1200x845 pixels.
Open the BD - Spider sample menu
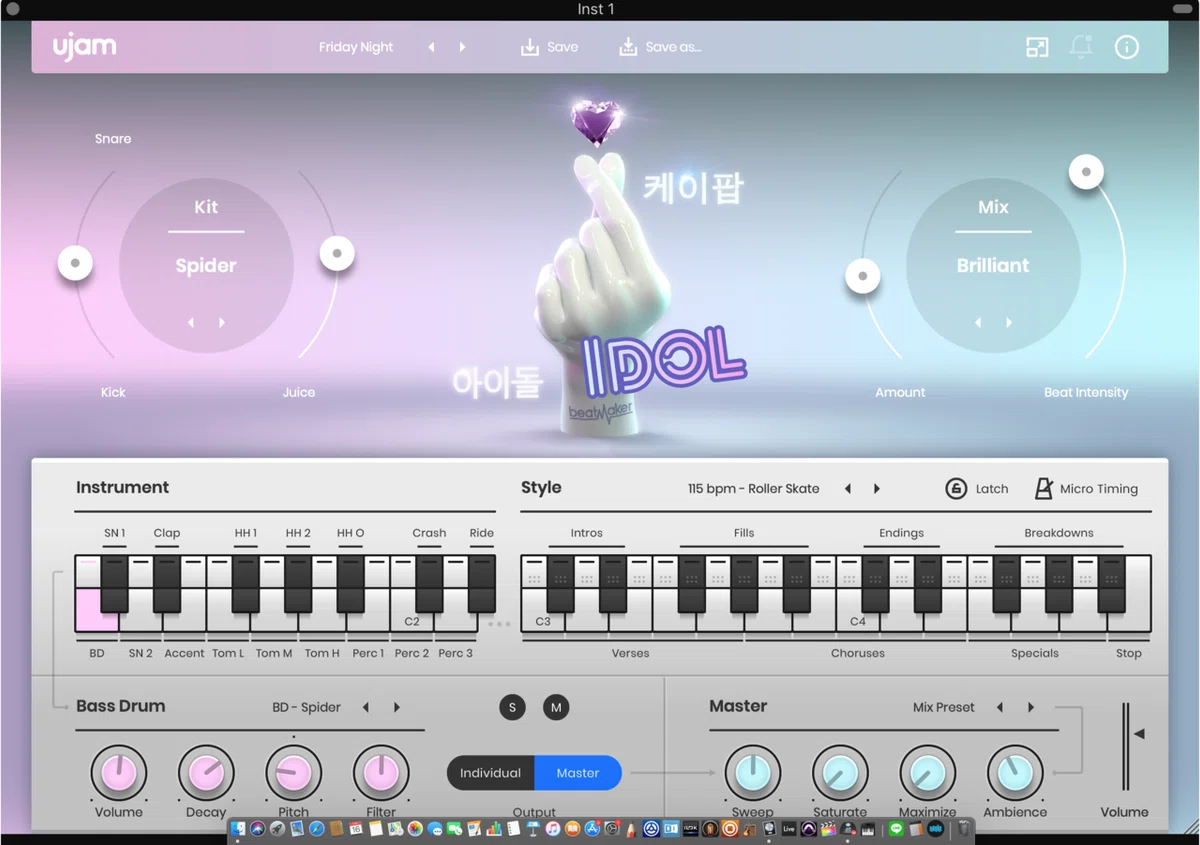point(307,707)
